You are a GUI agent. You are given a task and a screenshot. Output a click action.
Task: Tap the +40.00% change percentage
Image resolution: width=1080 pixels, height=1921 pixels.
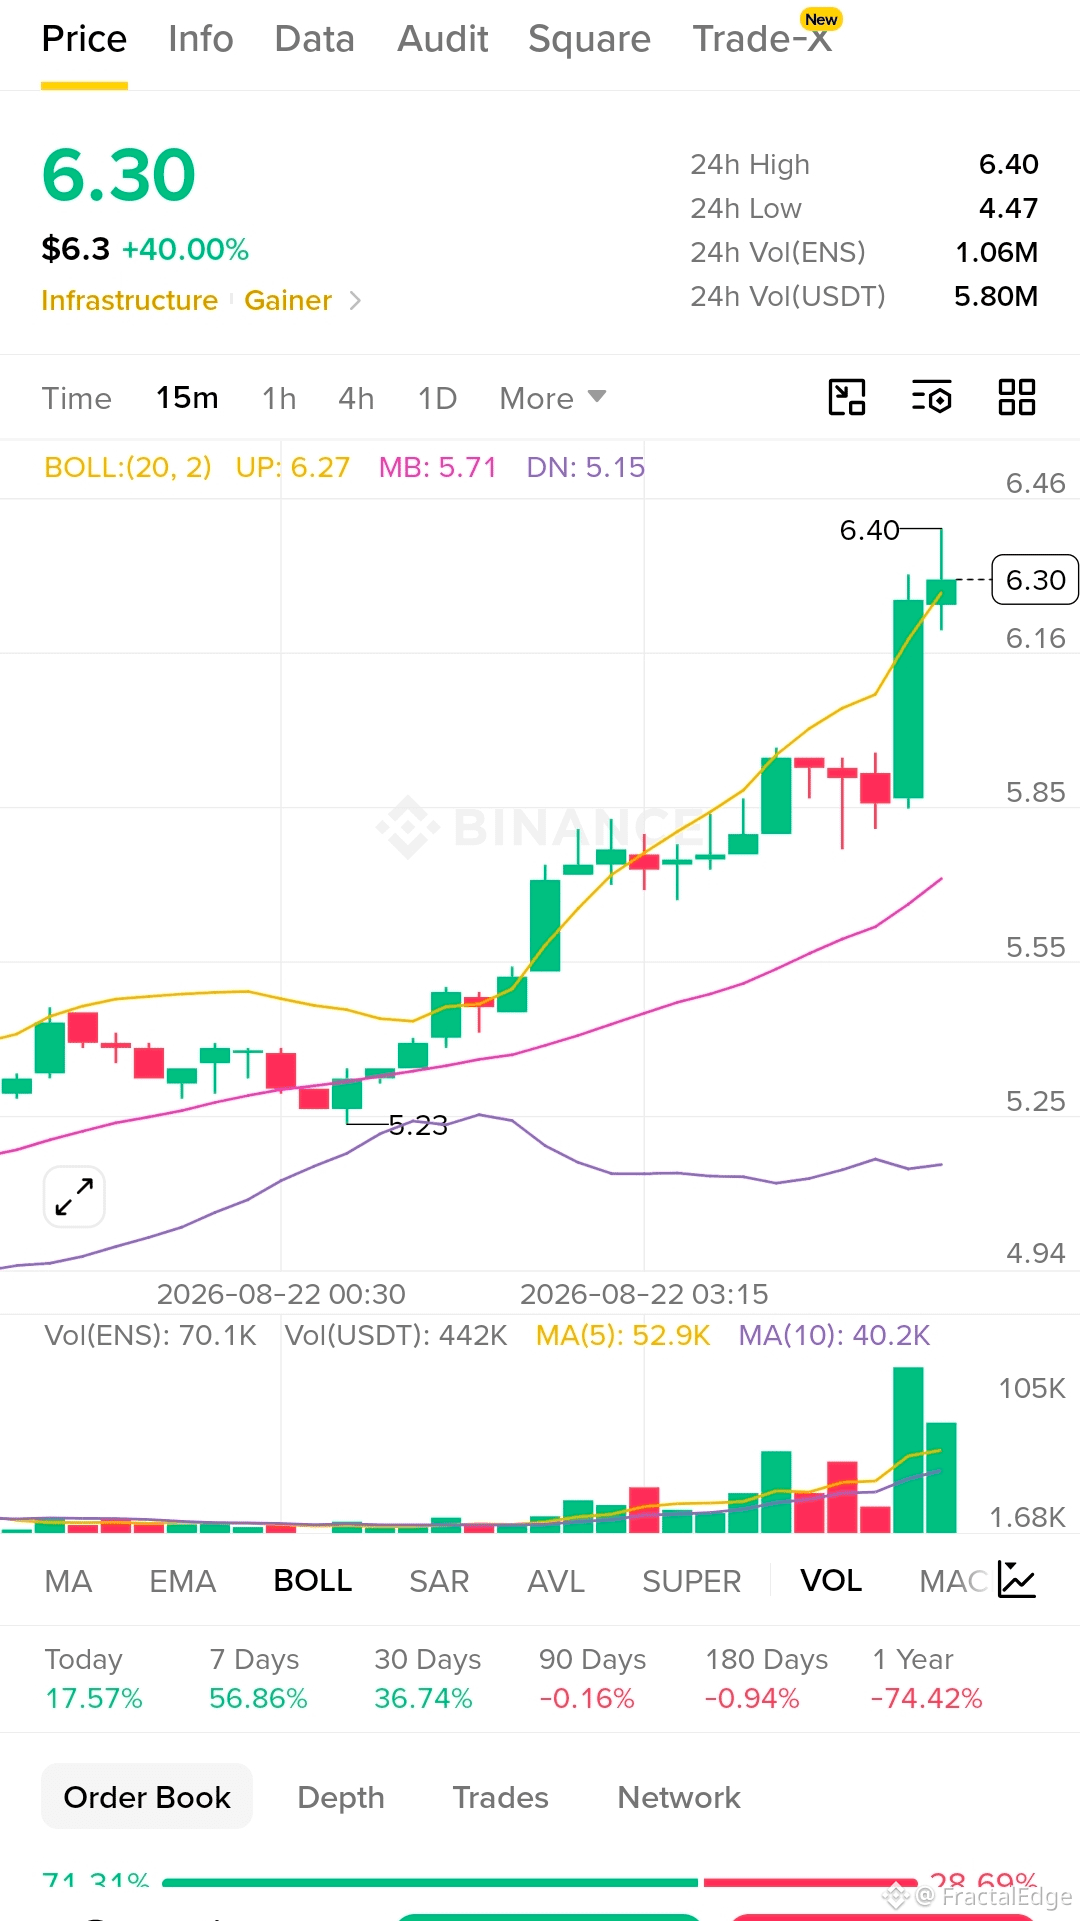[x=185, y=249]
